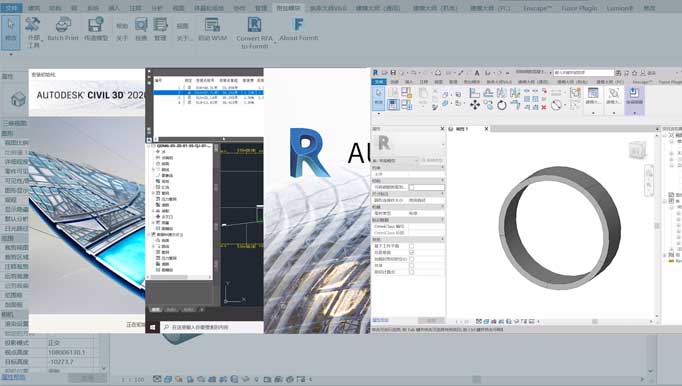Start the 启动 WSM tool
682x386 pixels.
click(x=213, y=29)
